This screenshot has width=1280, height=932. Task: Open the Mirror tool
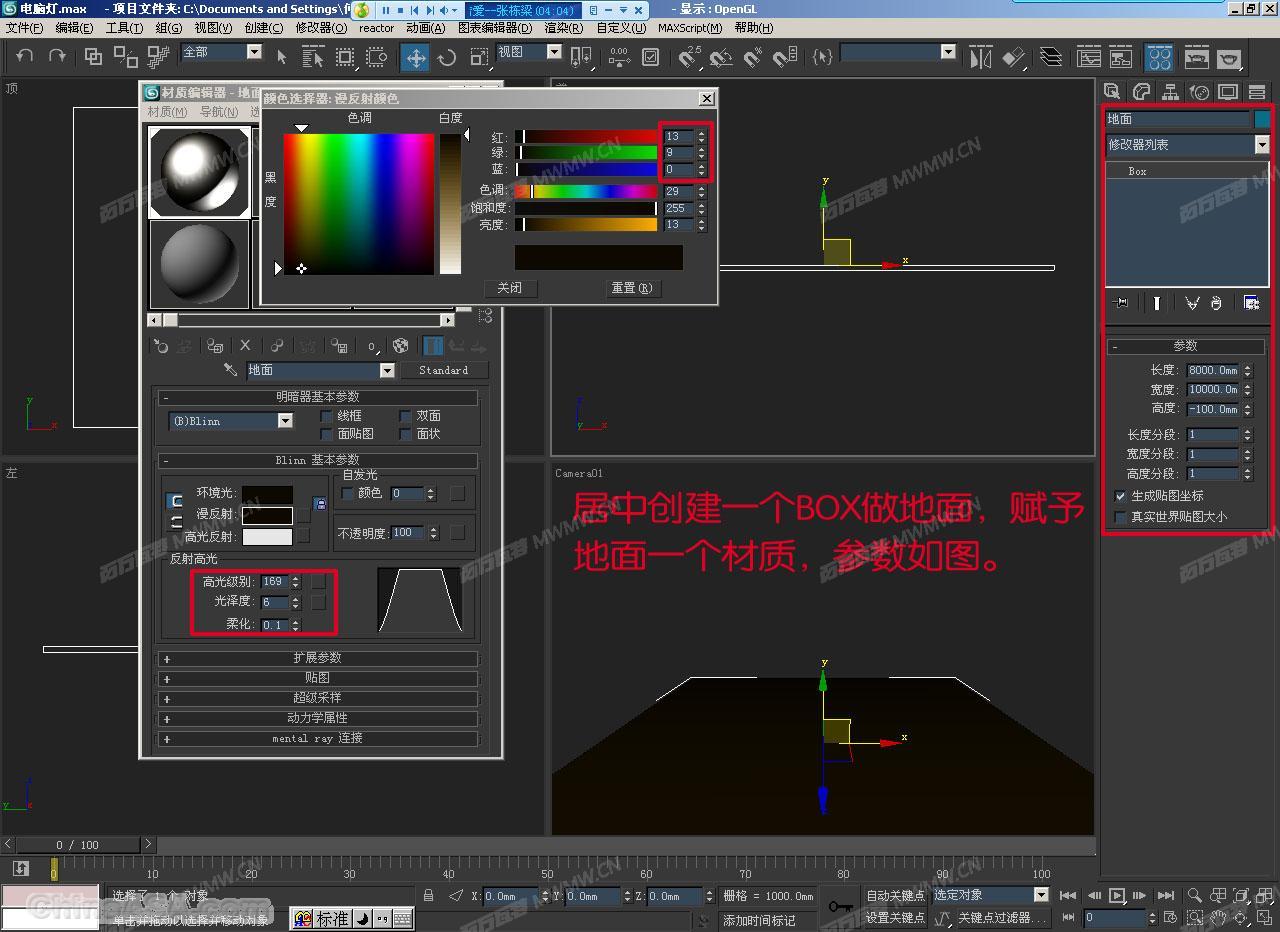tap(981, 57)
